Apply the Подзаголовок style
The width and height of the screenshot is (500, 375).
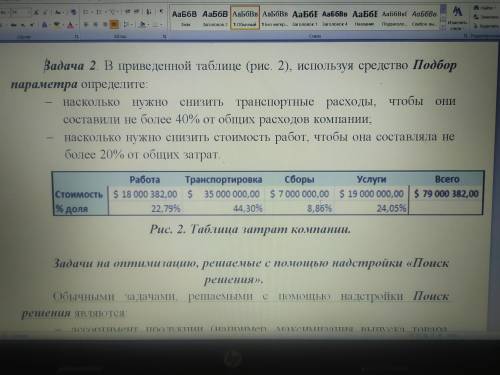[x=394, y=17]
